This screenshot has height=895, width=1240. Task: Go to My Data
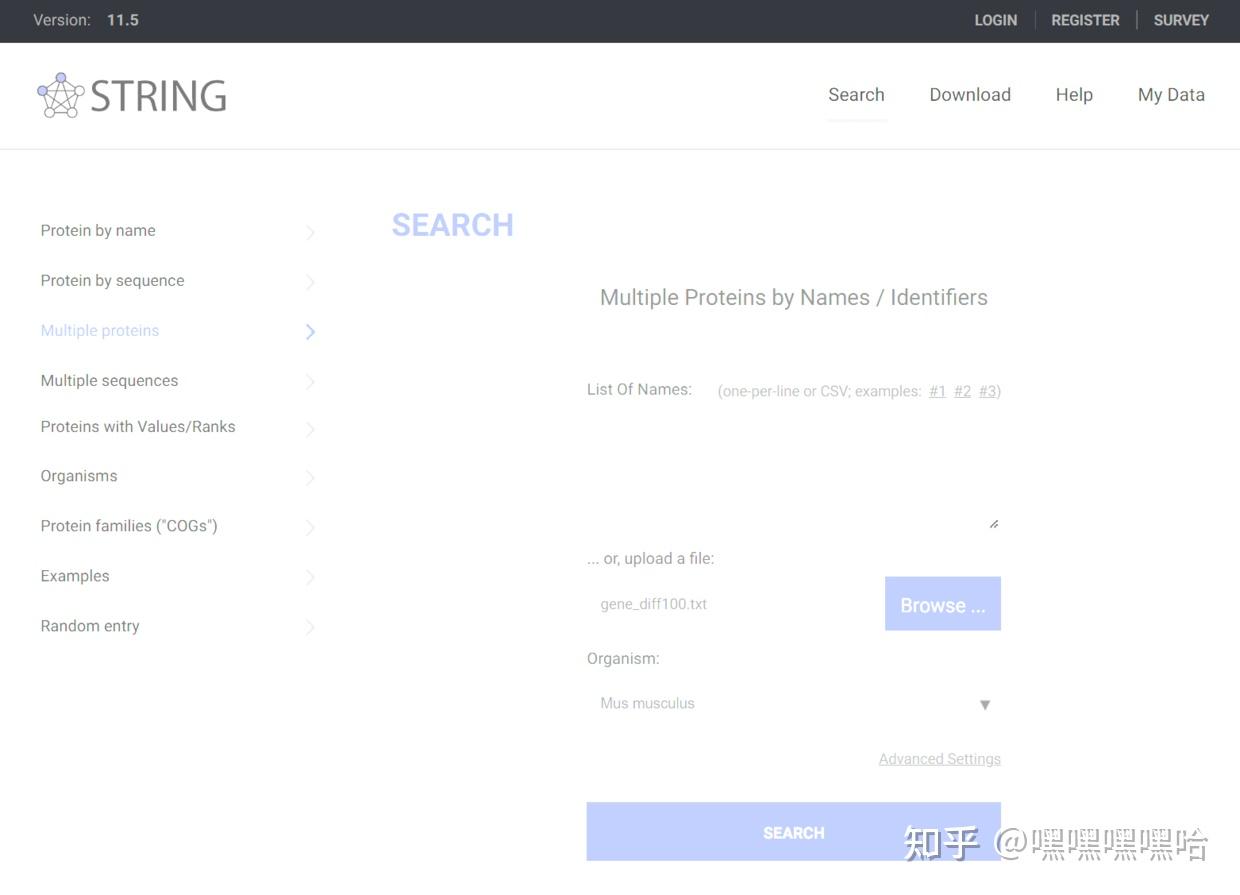1171,95
